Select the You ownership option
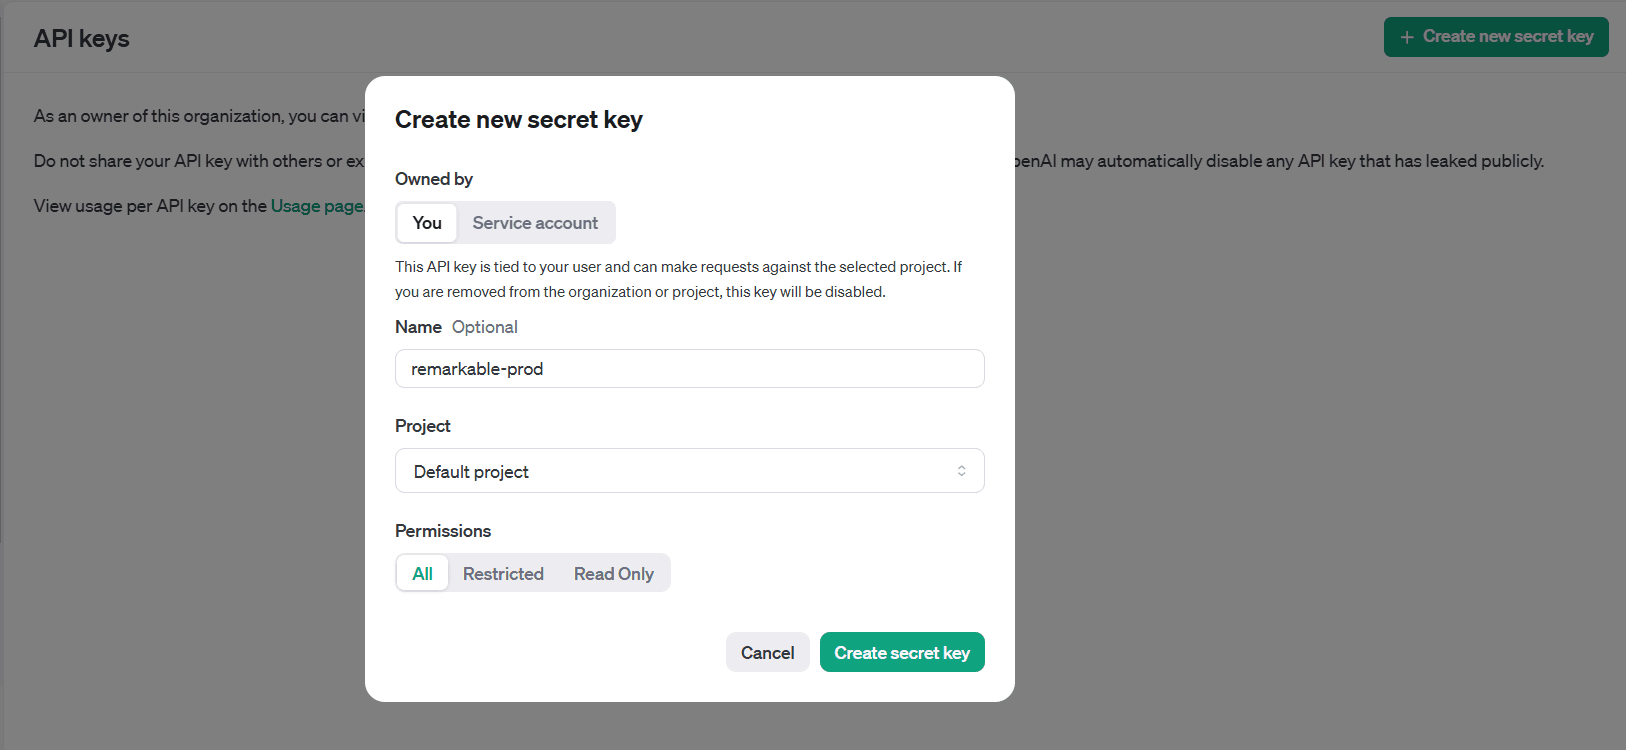The image size is (1626, 750). (x=427, y=223)
